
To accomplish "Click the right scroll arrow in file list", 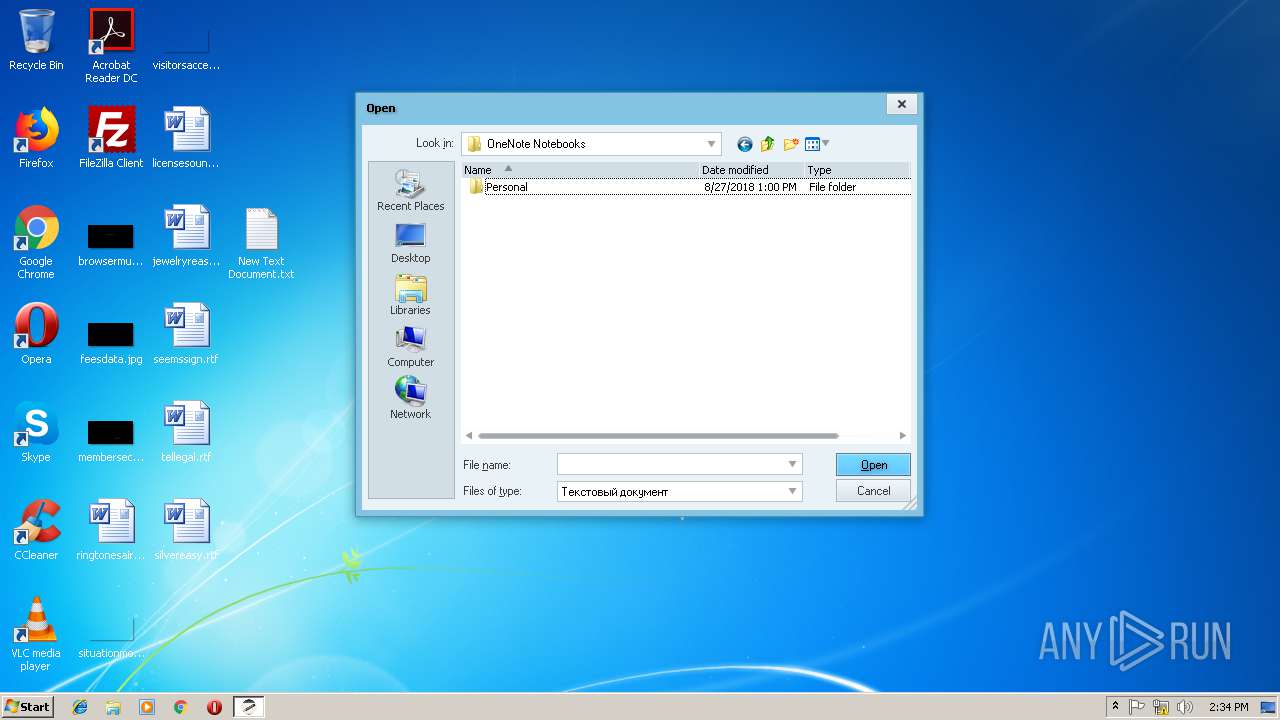I will coord(902,436).
